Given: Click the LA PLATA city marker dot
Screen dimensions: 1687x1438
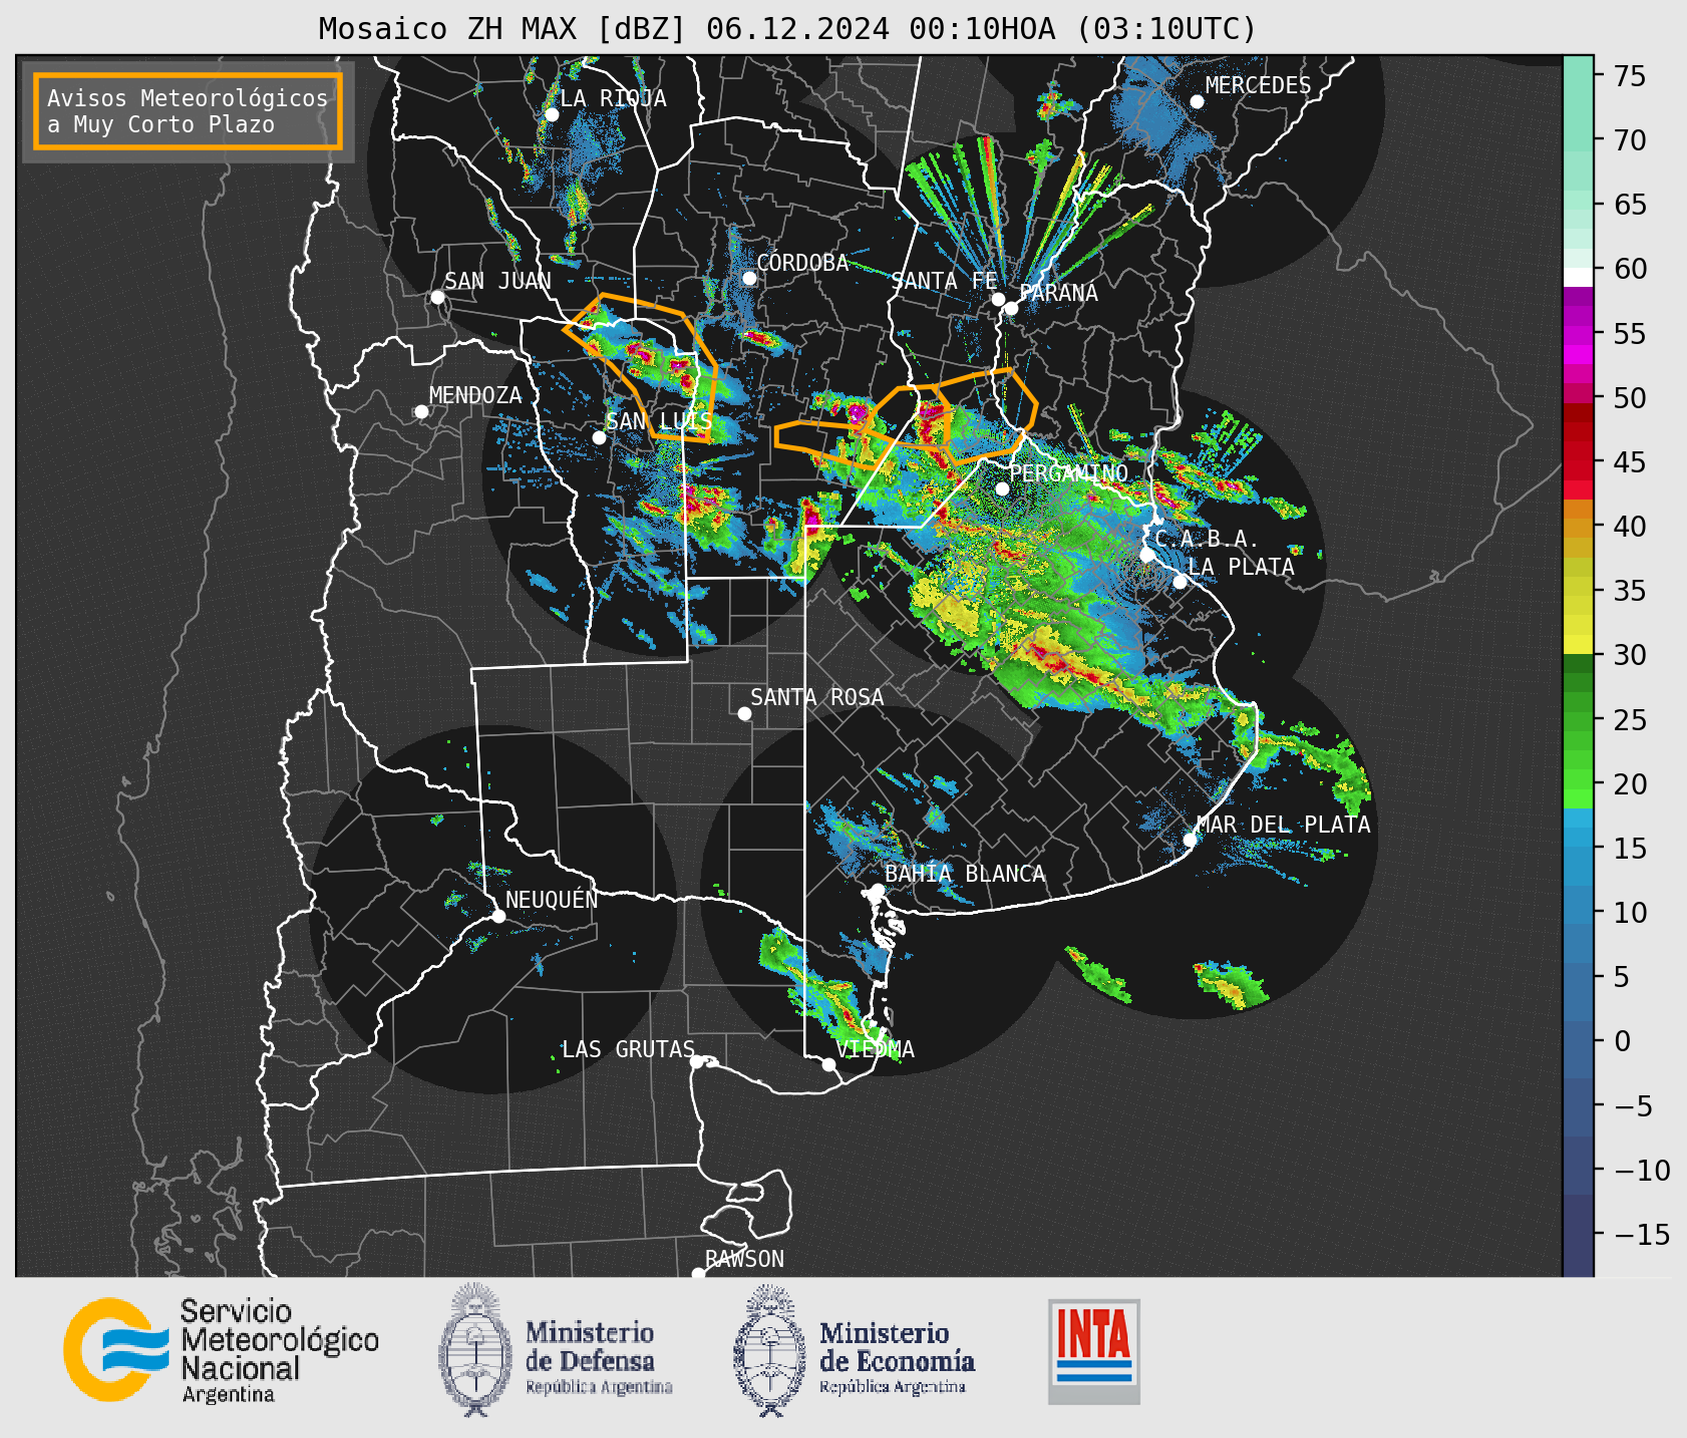Looking at the screenshot, I should [x=1179, y=582].
